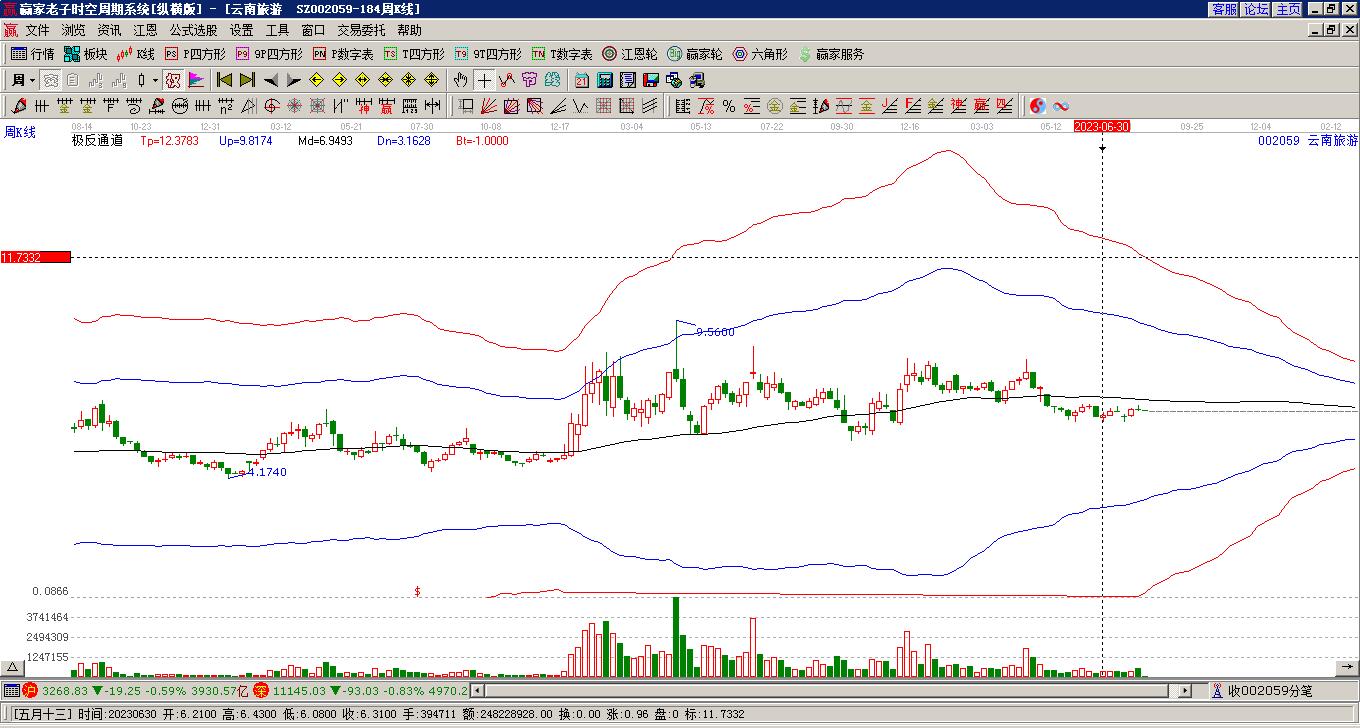Open the red-blue yin-yang icon
Image resolution: width=1360 pixels, height=728 pixels.
pos(1038,106)
